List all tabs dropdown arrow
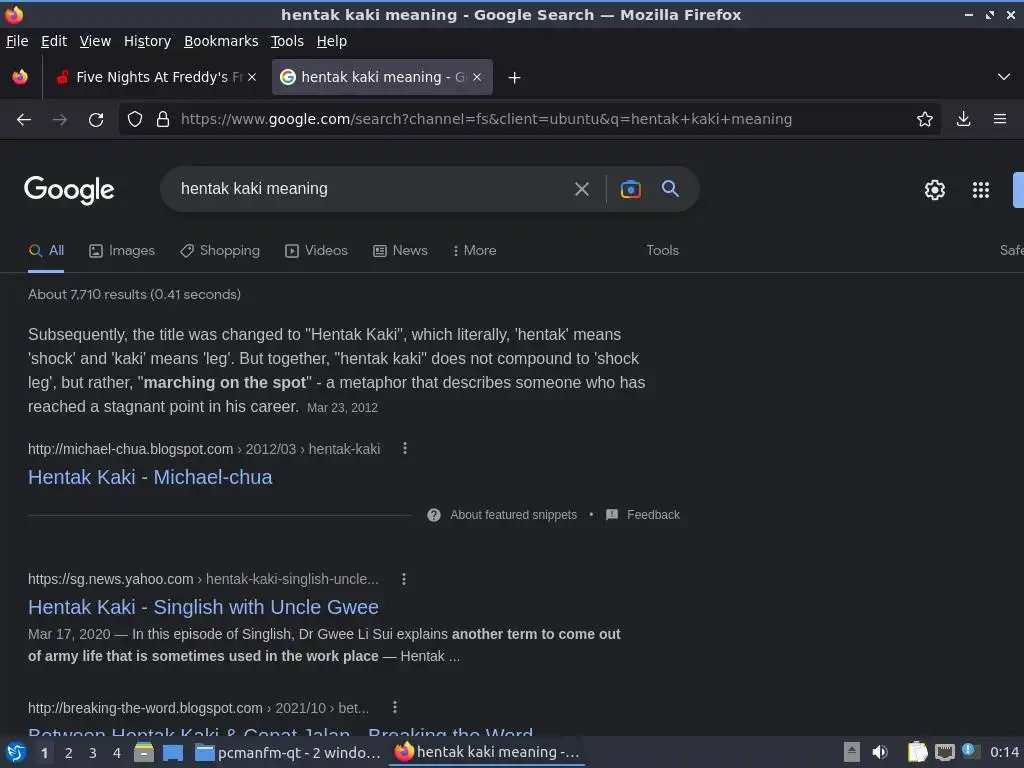1024x768 pixels. point(1004,77)
